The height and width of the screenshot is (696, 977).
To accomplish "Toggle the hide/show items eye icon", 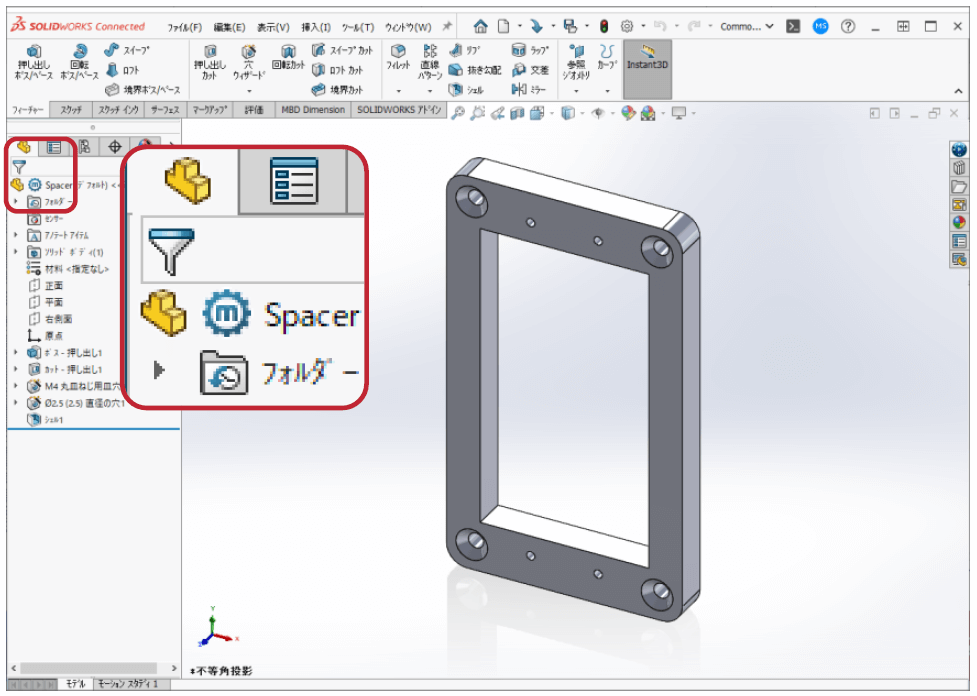I will click(598, 113).
